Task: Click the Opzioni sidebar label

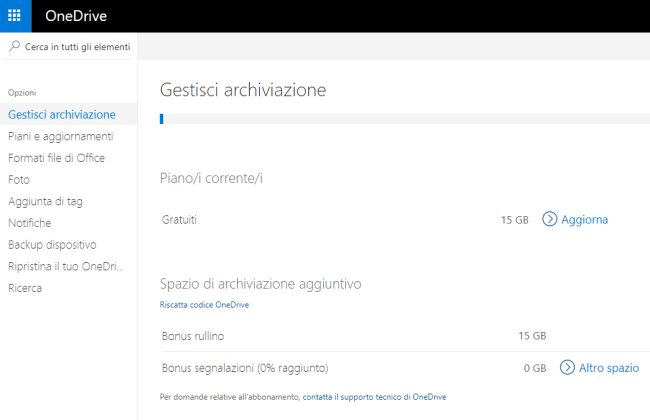Action: pos(22,92)
